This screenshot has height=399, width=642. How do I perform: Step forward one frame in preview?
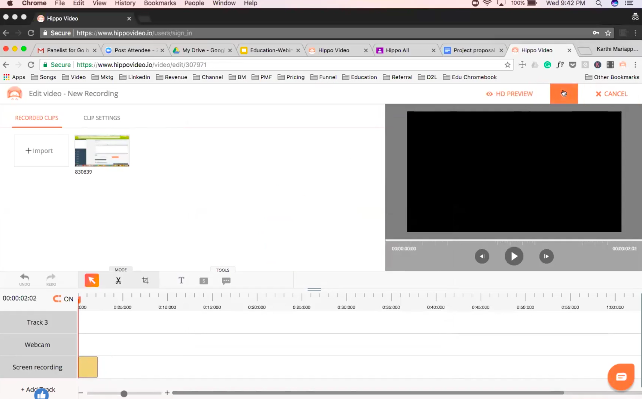(546, 257)
